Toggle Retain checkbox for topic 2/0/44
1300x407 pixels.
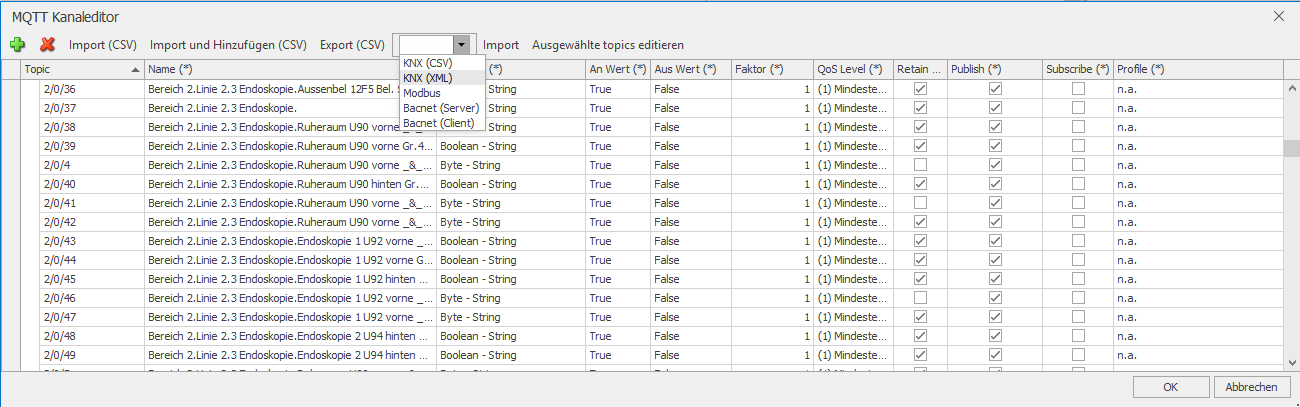920,260
